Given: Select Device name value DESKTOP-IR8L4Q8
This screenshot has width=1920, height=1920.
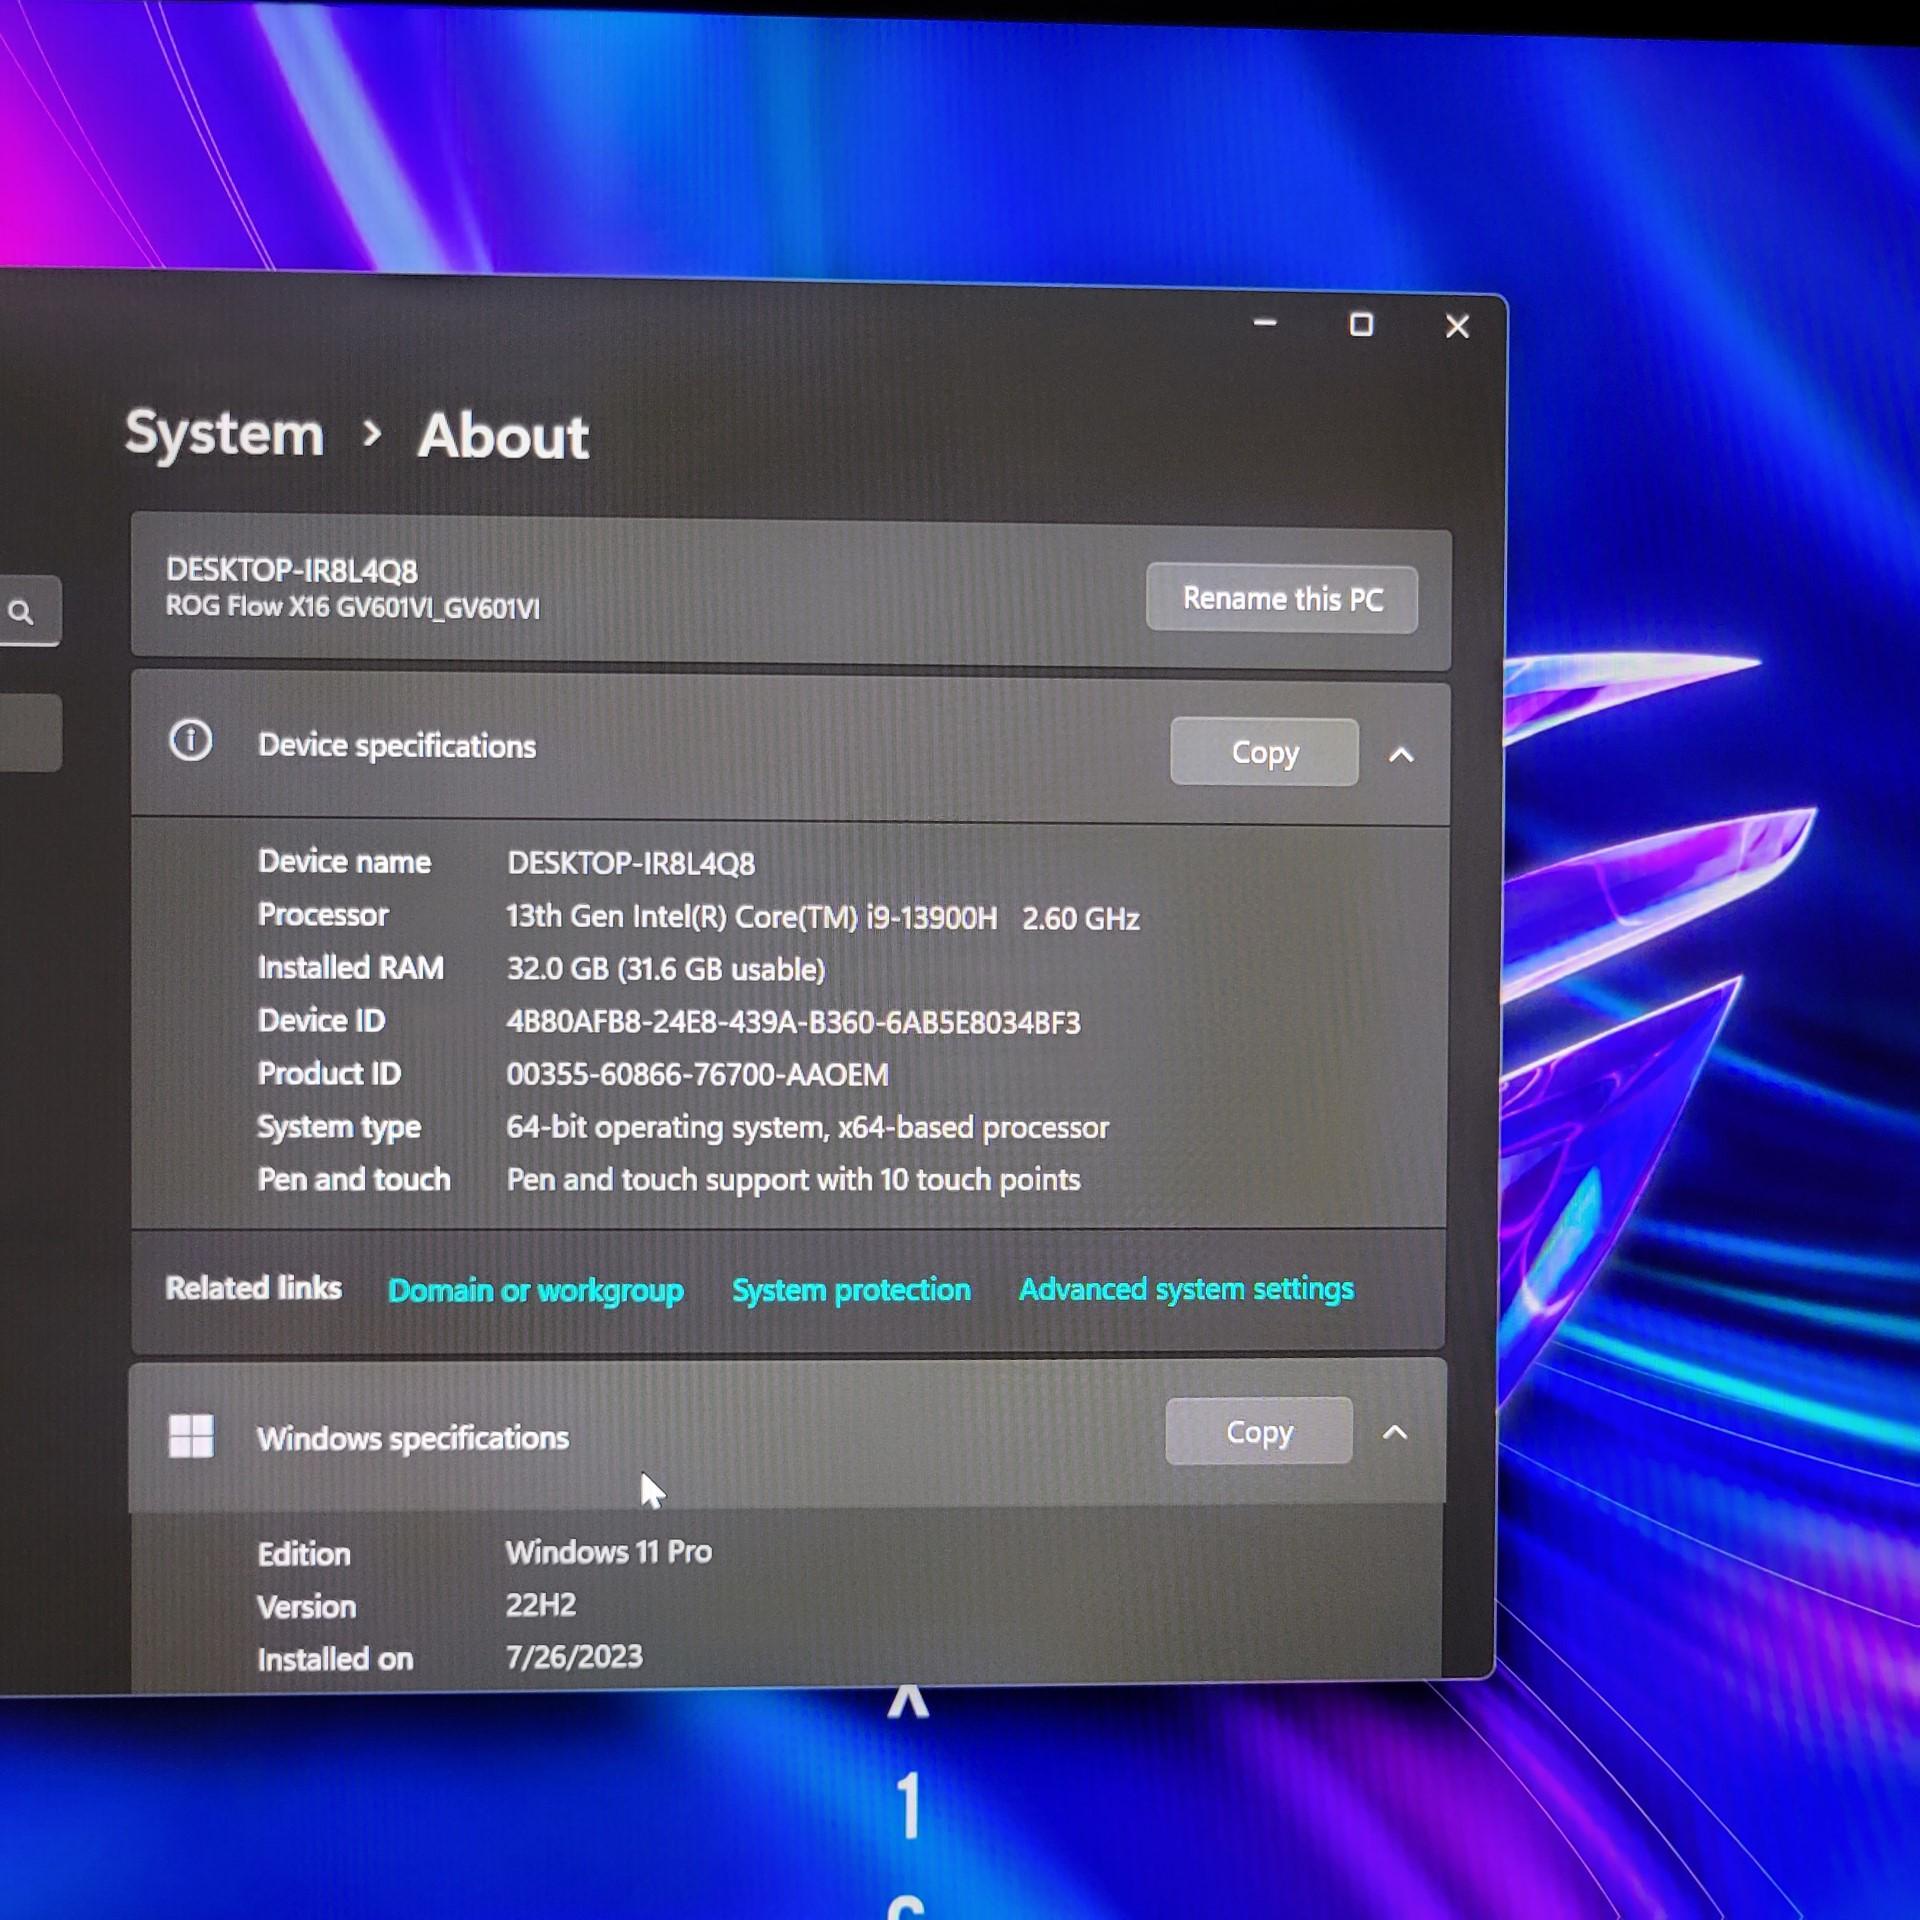Looking at the screenshot, I should [631, 863].
